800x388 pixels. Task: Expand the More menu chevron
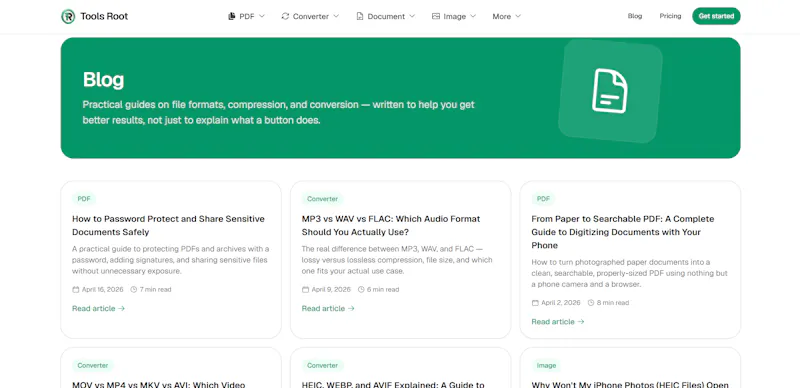coord(518,16)
